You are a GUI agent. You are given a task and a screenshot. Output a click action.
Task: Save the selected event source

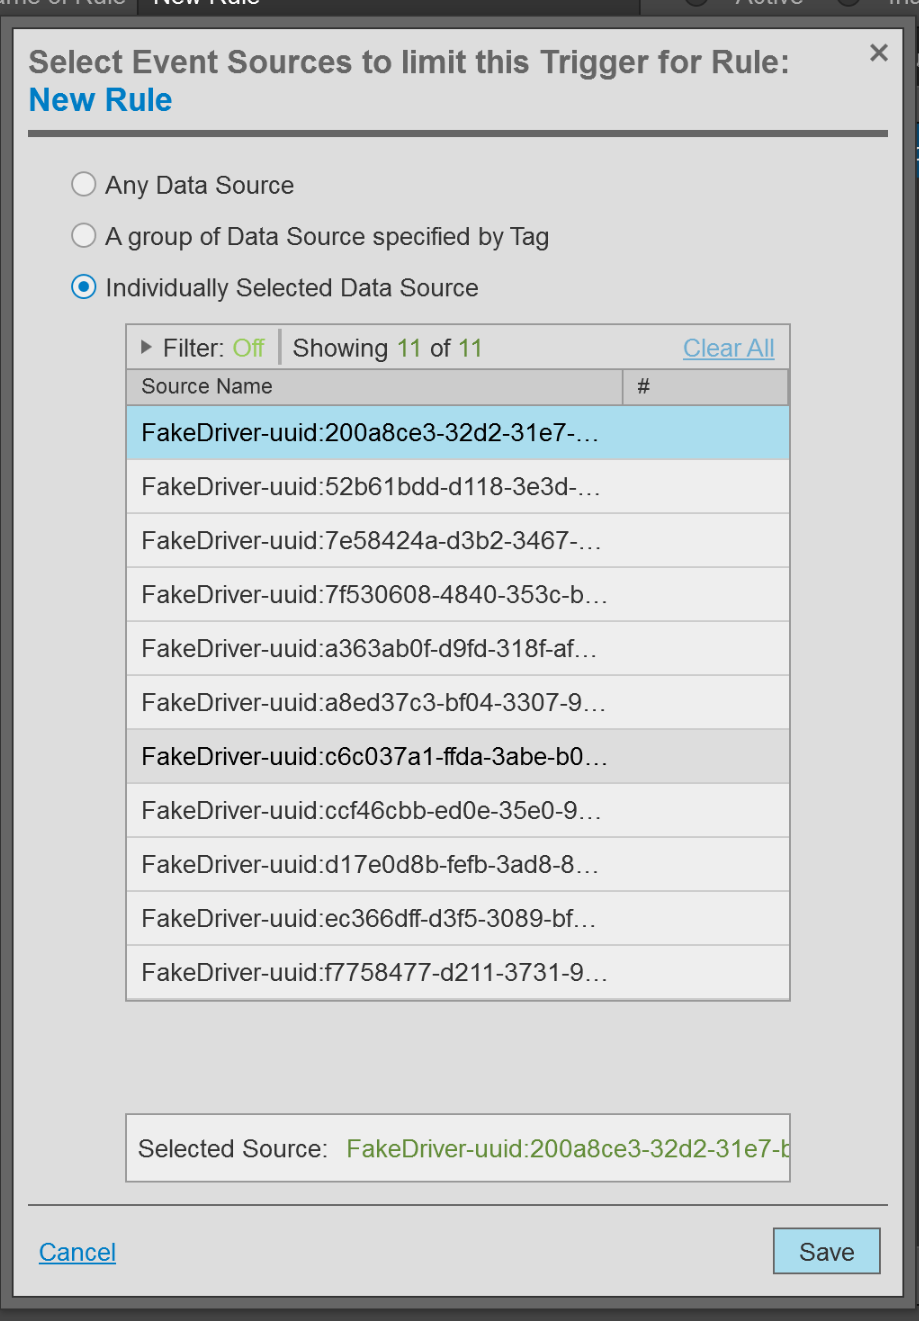tap(826, 1251)
